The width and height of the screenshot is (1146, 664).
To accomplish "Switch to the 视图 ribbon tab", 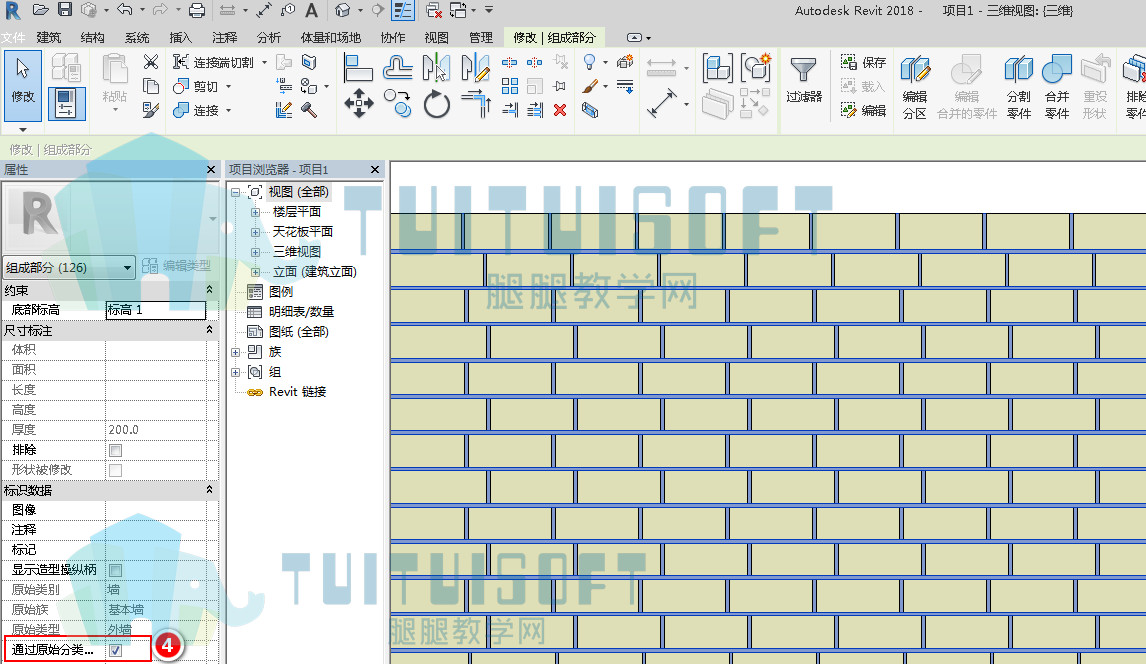I will tap(436, 37).
